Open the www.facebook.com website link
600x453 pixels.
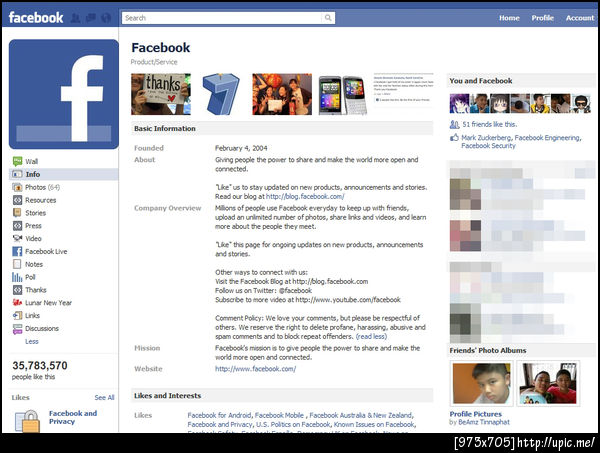coord(255,369)
